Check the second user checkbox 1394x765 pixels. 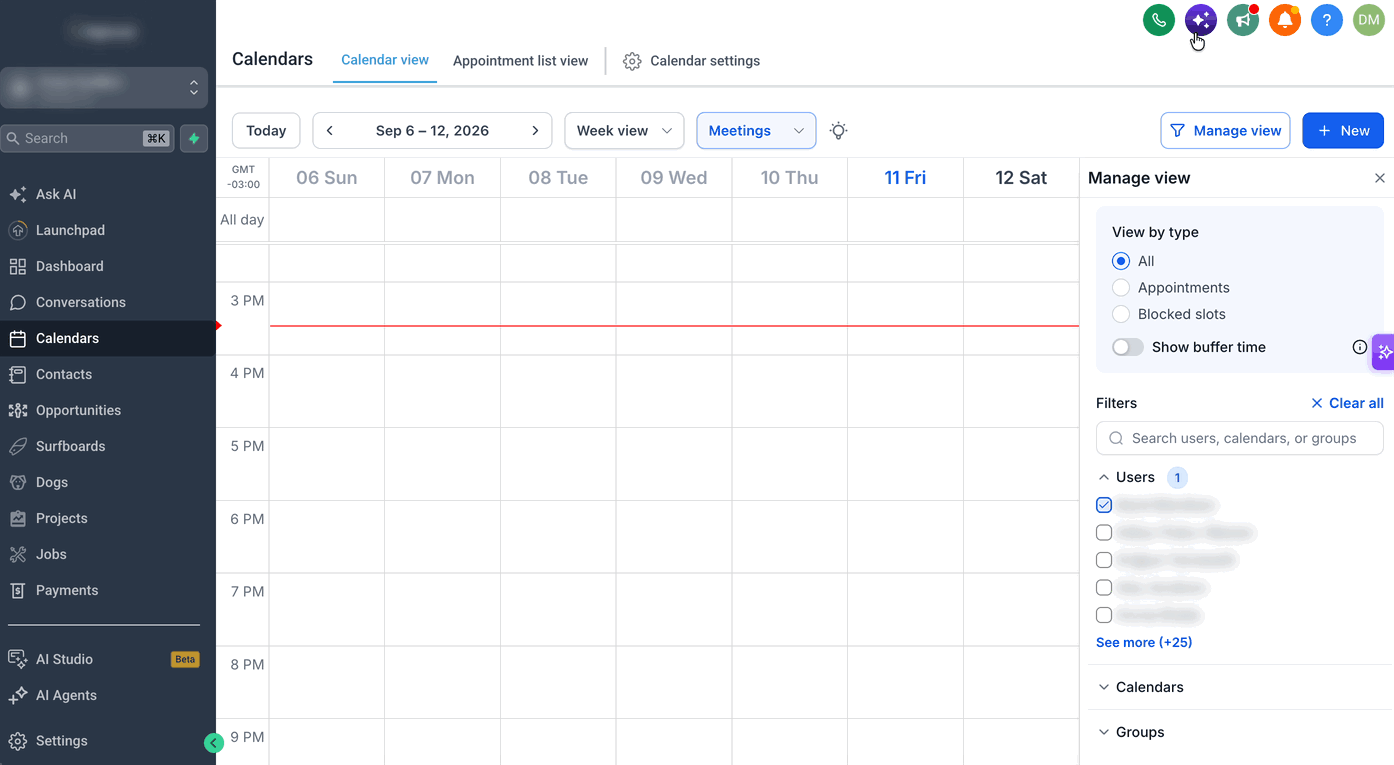pos(1104,533)
